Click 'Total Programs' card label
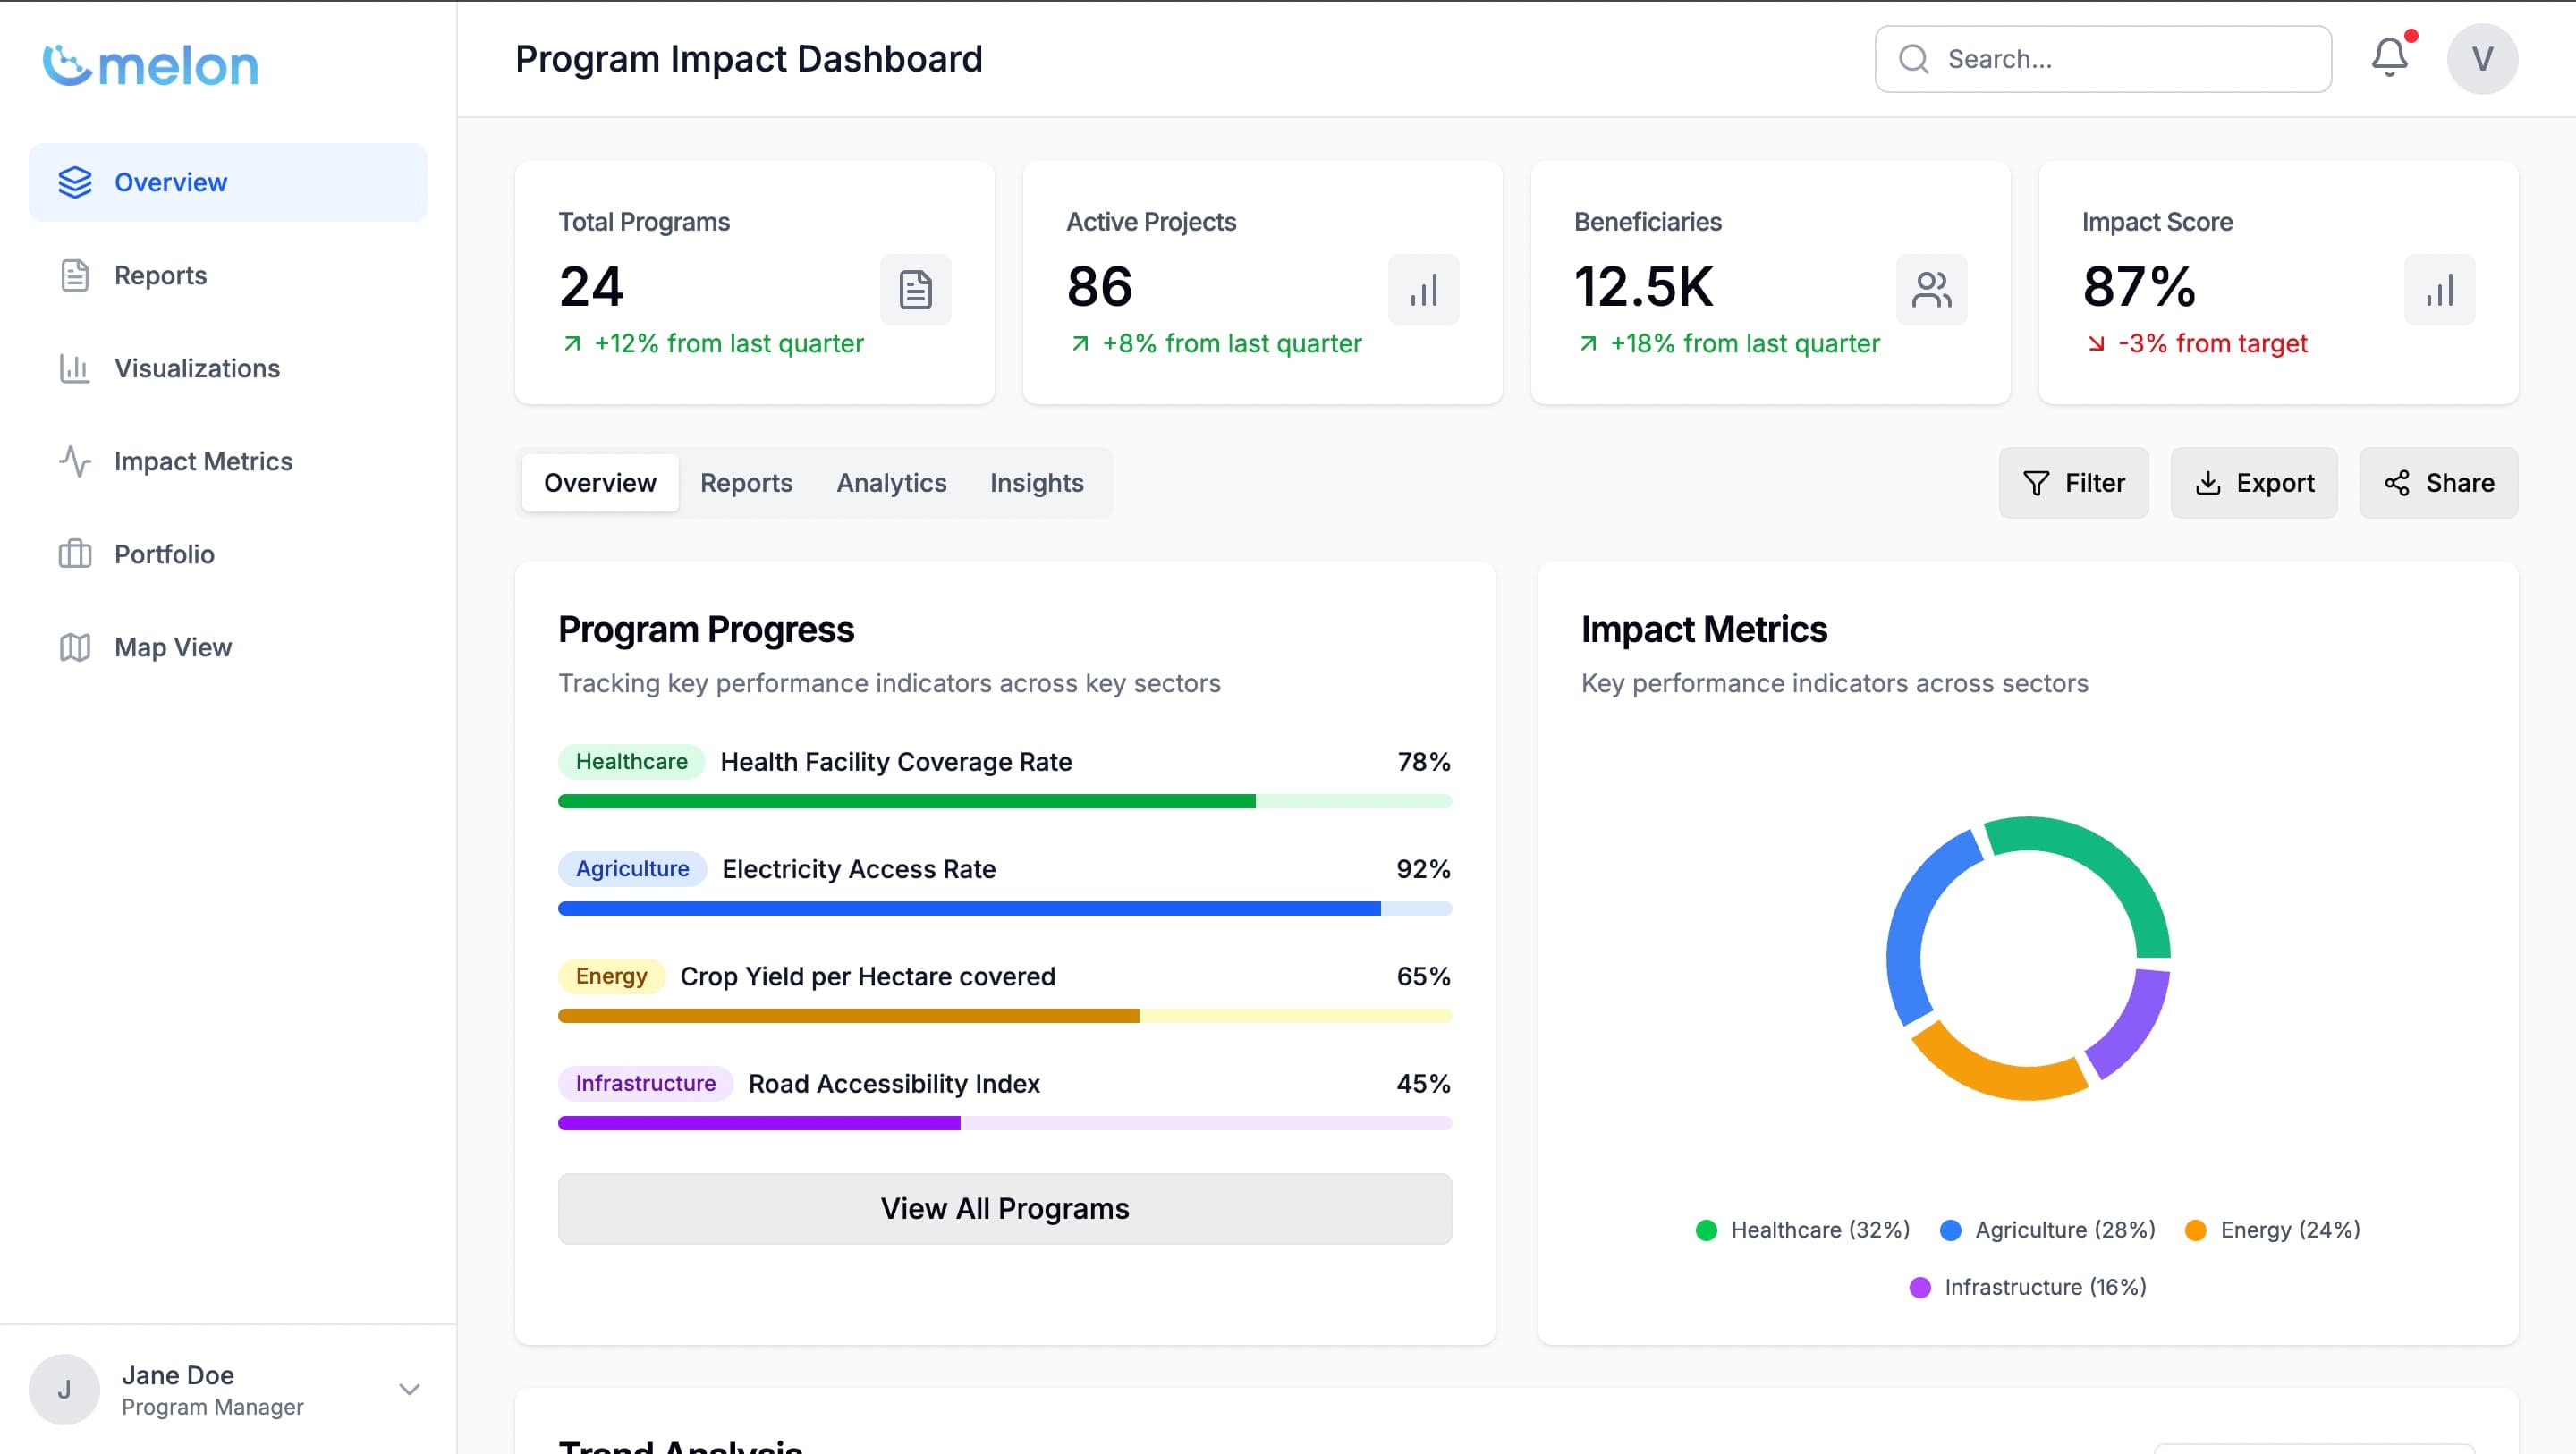The height and width of the screenshot is (1454, 2576). pos(644,222)
